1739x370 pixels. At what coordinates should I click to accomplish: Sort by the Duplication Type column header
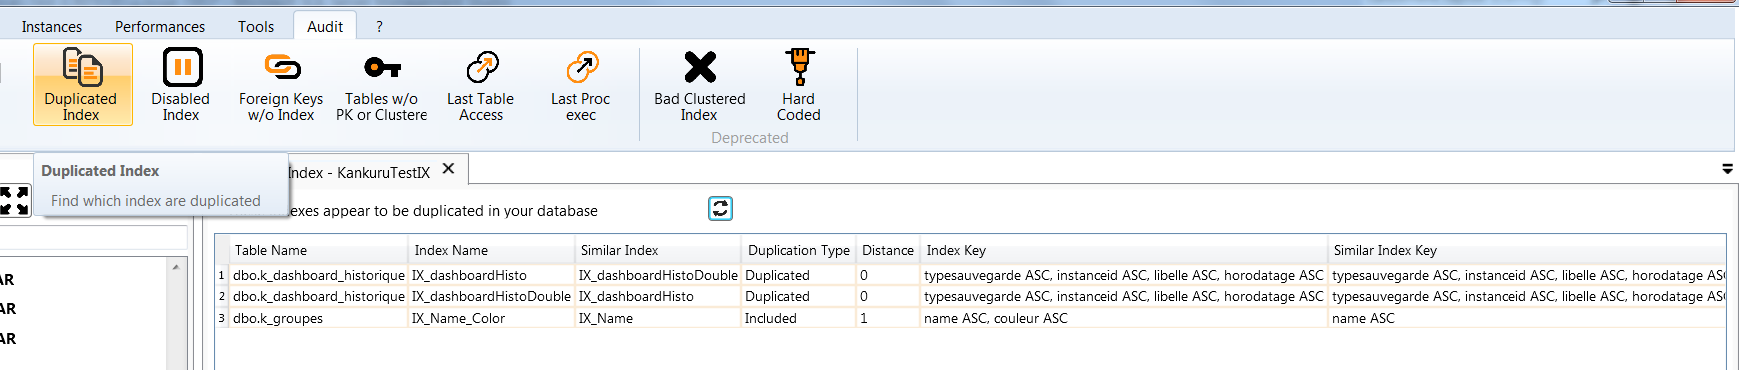point(799,250)
